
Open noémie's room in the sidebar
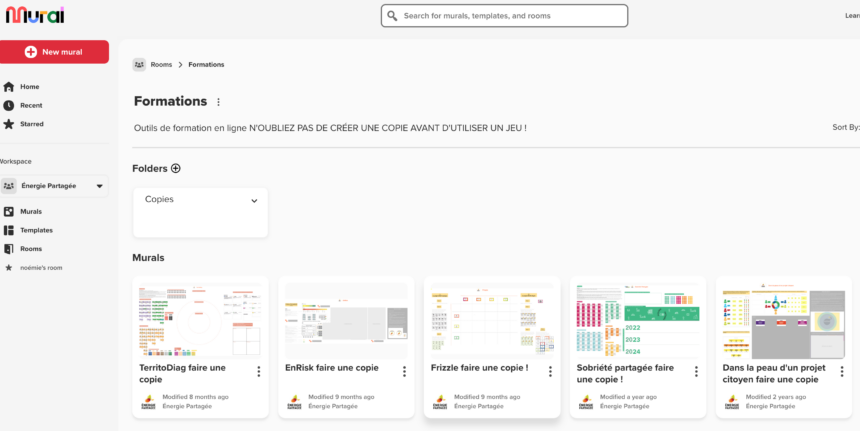(x=41, y=267)
